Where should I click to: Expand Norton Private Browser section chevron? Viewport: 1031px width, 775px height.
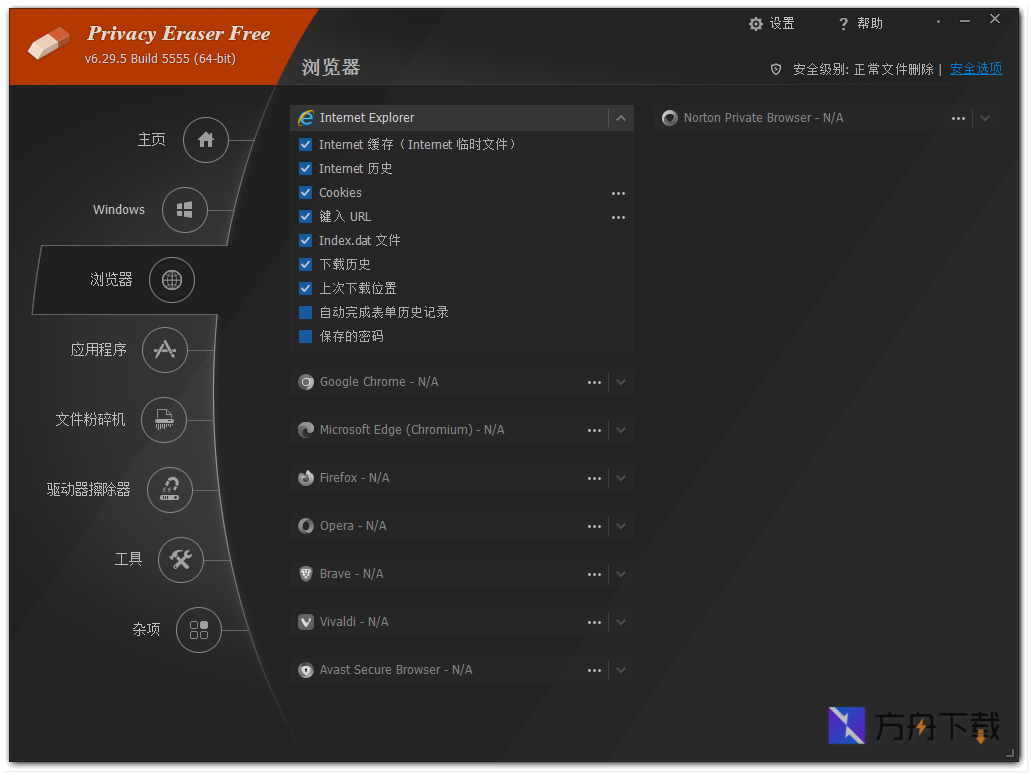point(984,118)
